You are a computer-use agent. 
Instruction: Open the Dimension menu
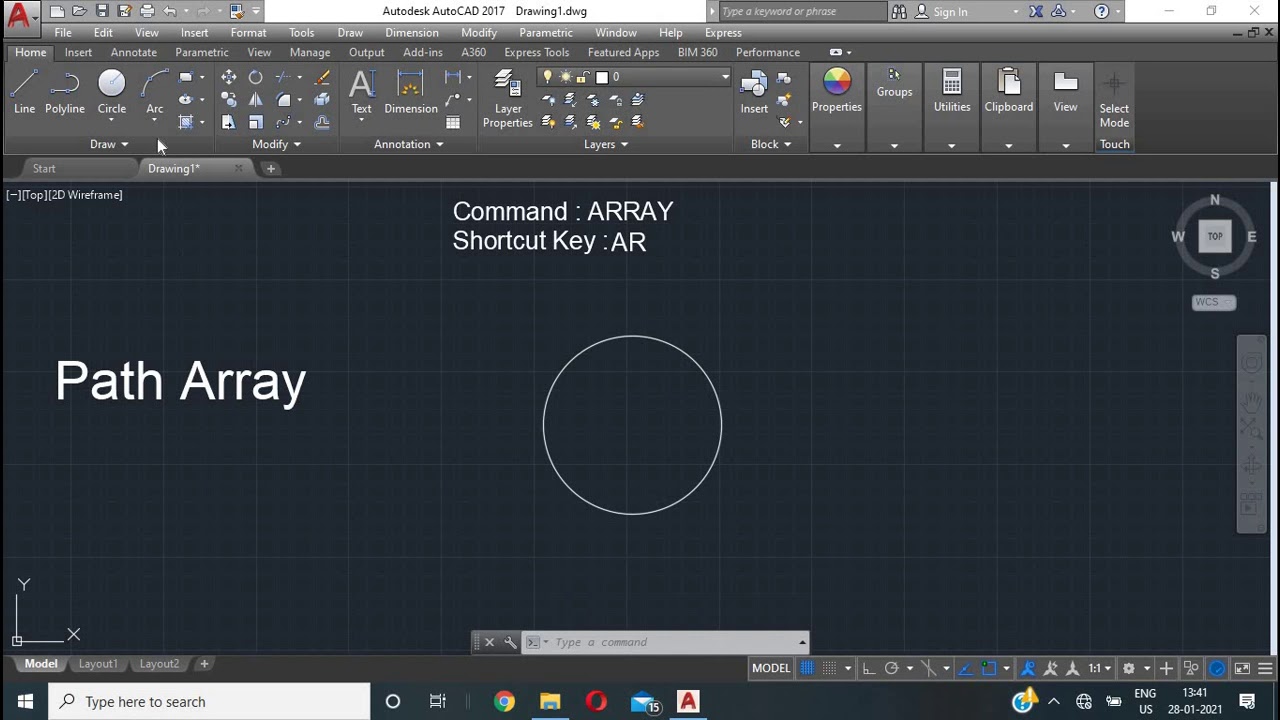tap(412, 33)
